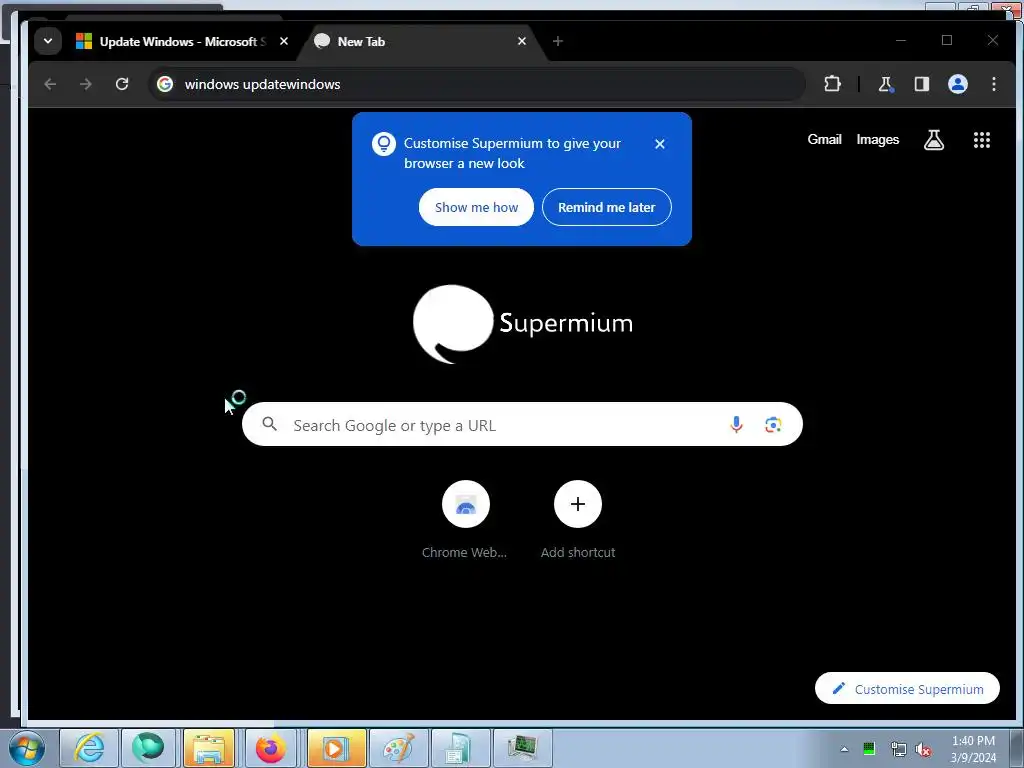Click the magnifier icon in search box

pos(270,424)
